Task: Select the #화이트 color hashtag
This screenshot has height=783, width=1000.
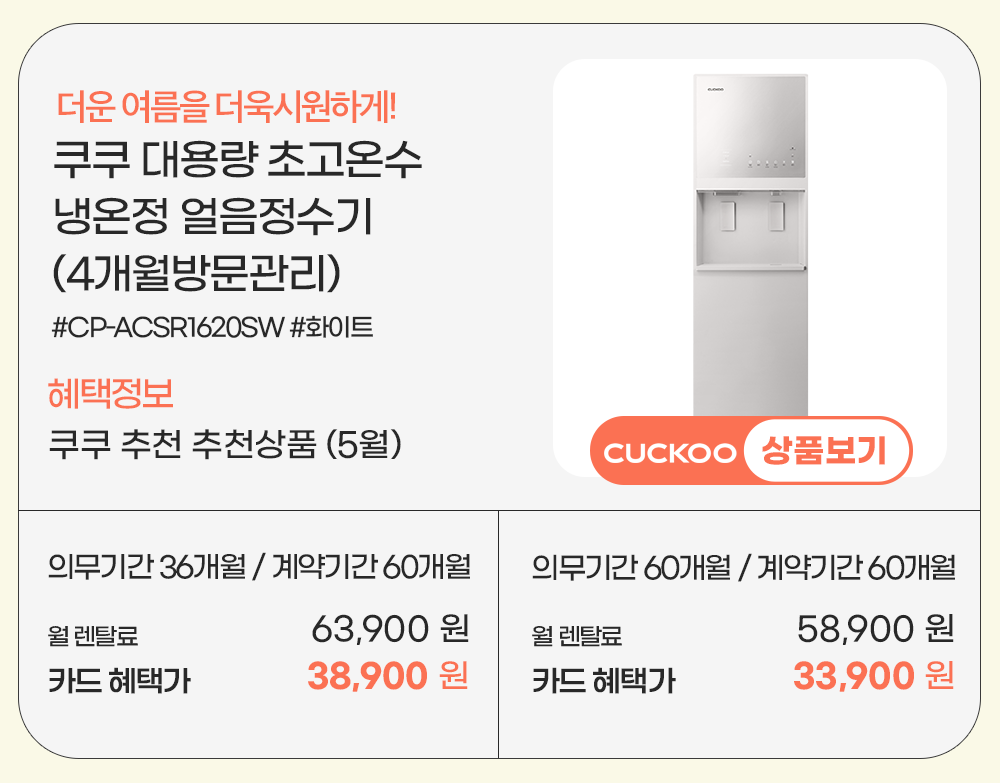Action: click(x=331, y=327)
